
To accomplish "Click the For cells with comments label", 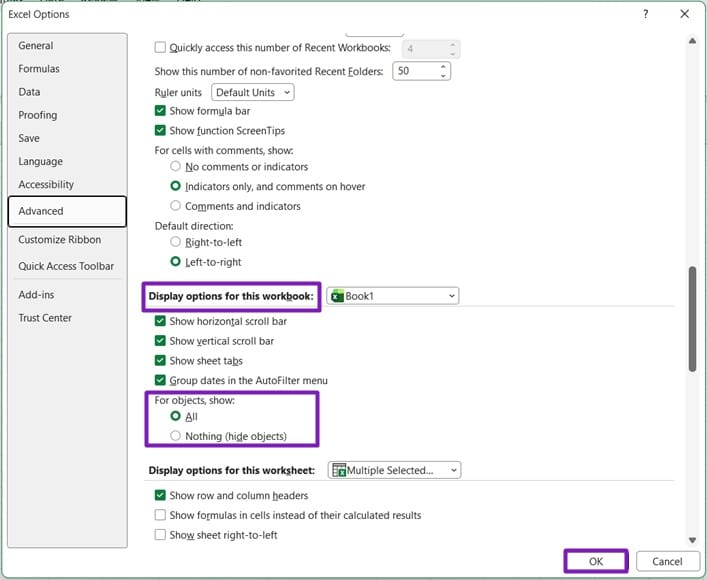I will [224, 150].
